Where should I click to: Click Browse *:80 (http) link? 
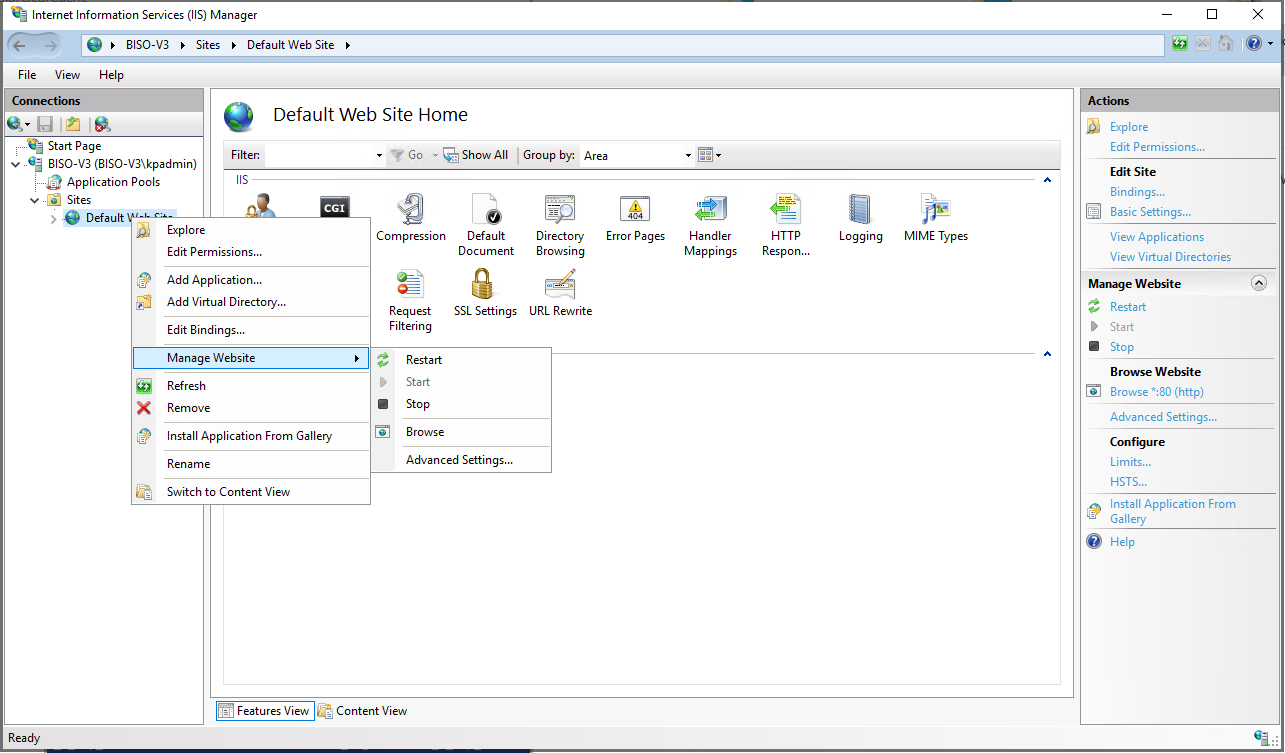coord(1157,392)
